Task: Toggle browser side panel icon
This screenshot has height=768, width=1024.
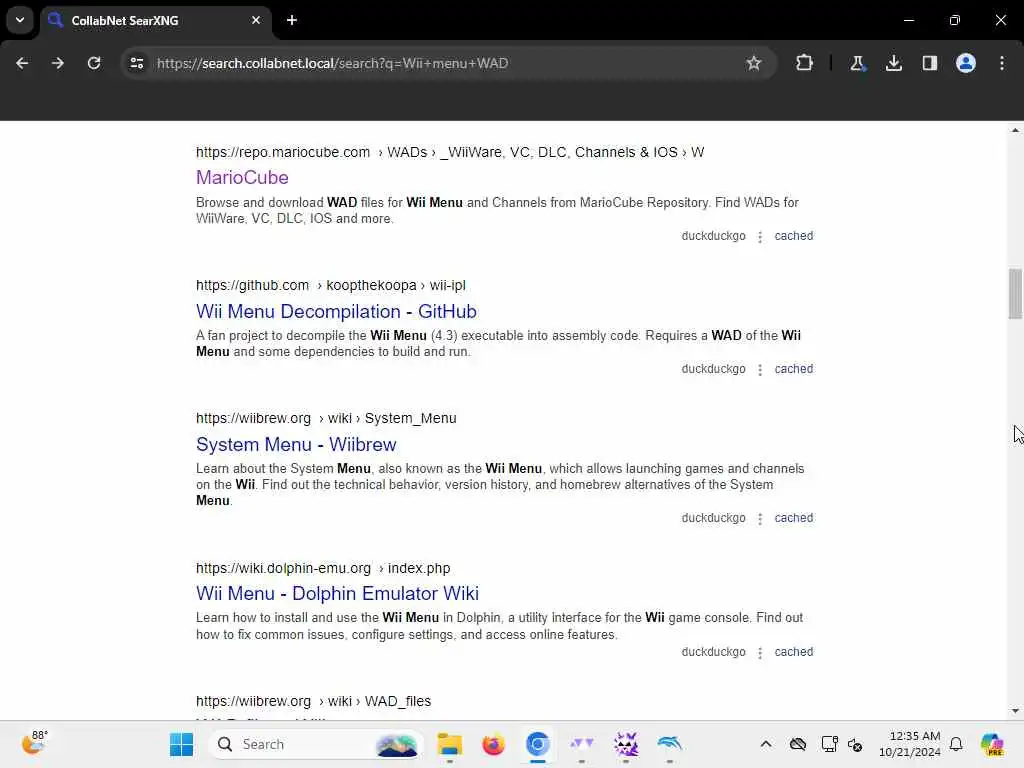Action: click(x=929, y=63)
